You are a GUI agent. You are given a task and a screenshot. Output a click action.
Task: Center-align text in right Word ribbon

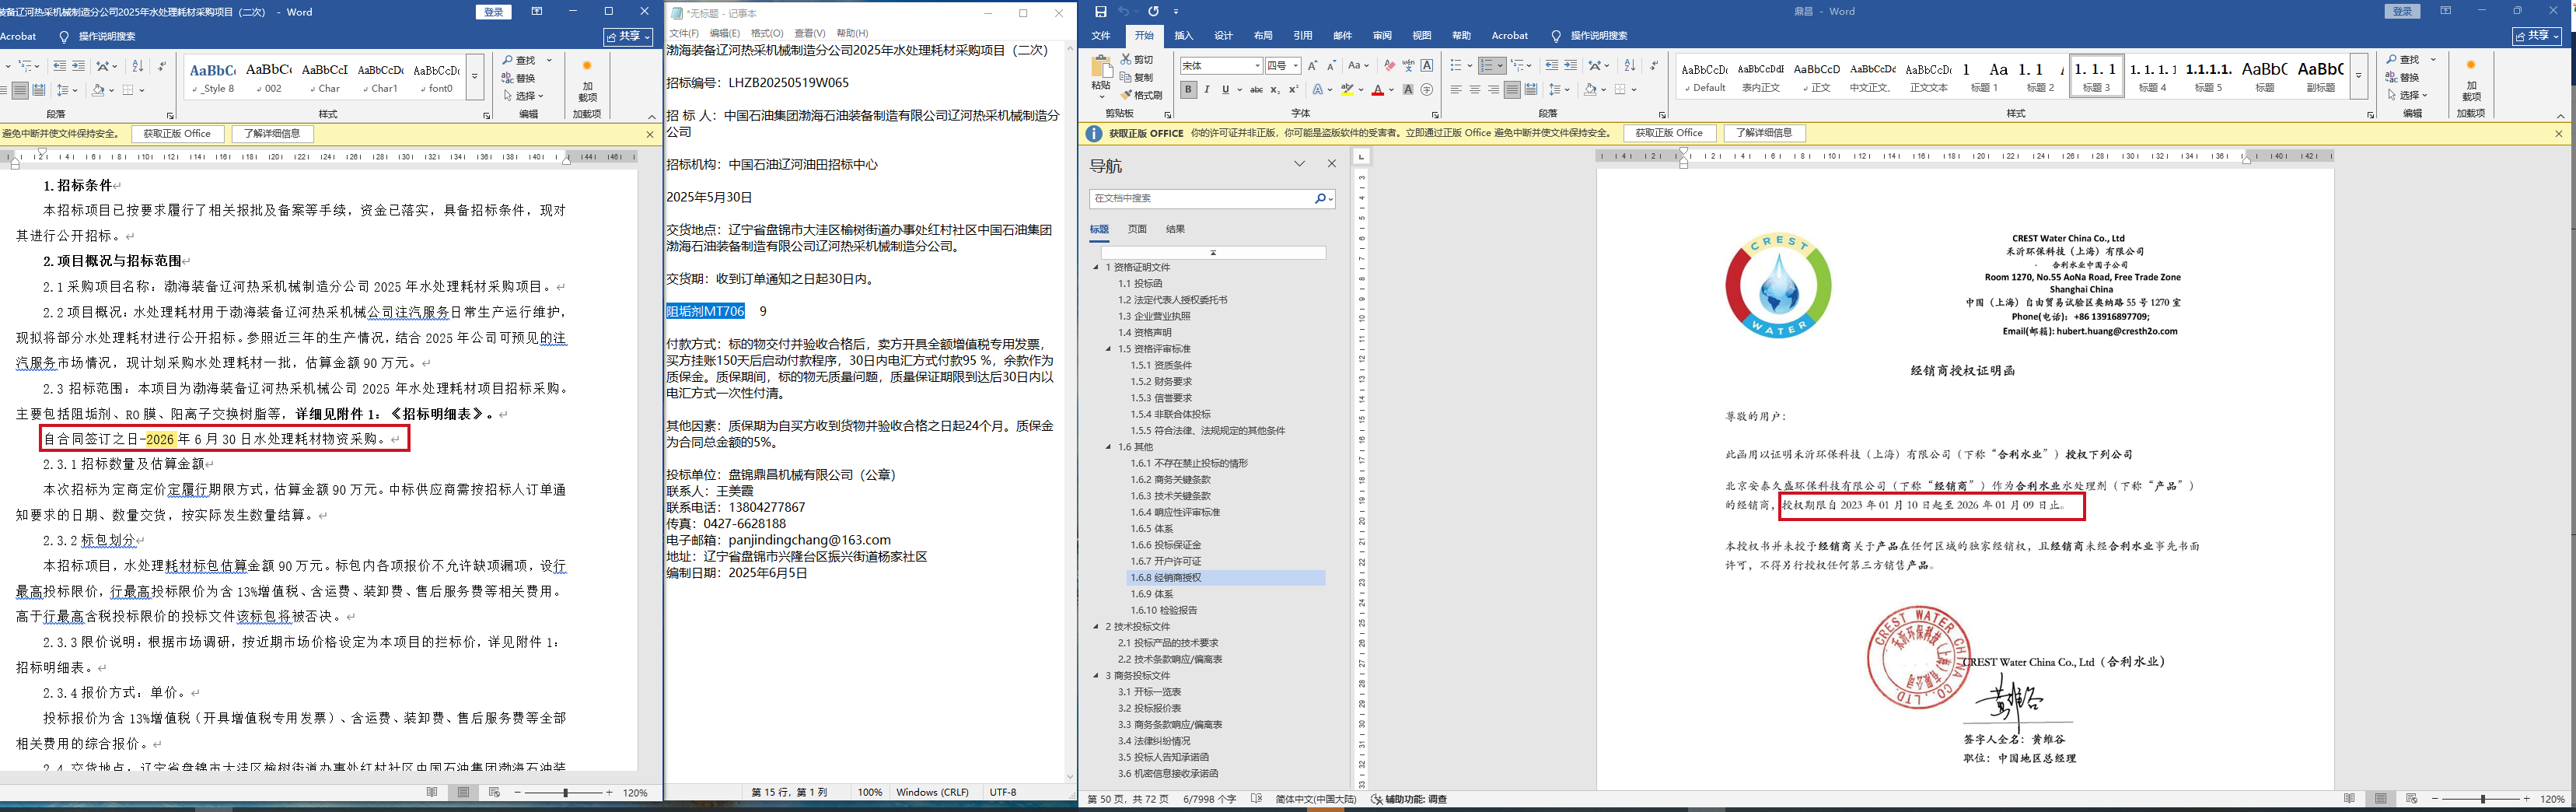(x=1475, y=90)
